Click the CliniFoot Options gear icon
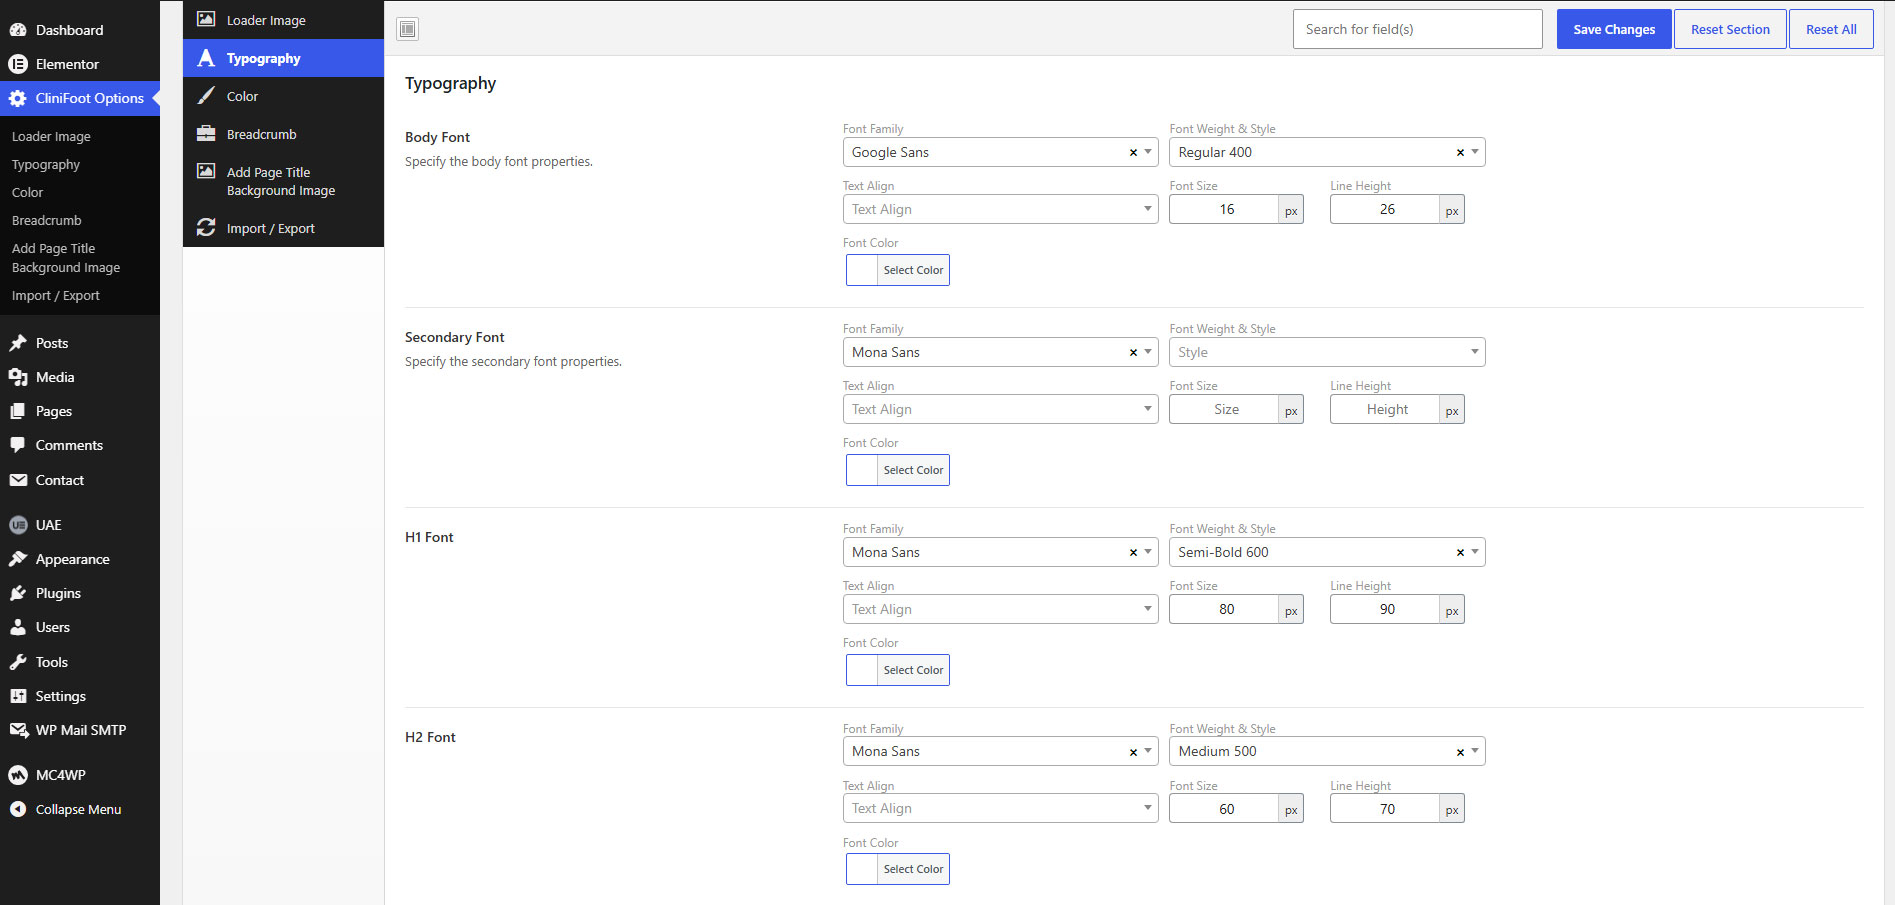Viewport: 1895px width, 905px height. [18, 98]
